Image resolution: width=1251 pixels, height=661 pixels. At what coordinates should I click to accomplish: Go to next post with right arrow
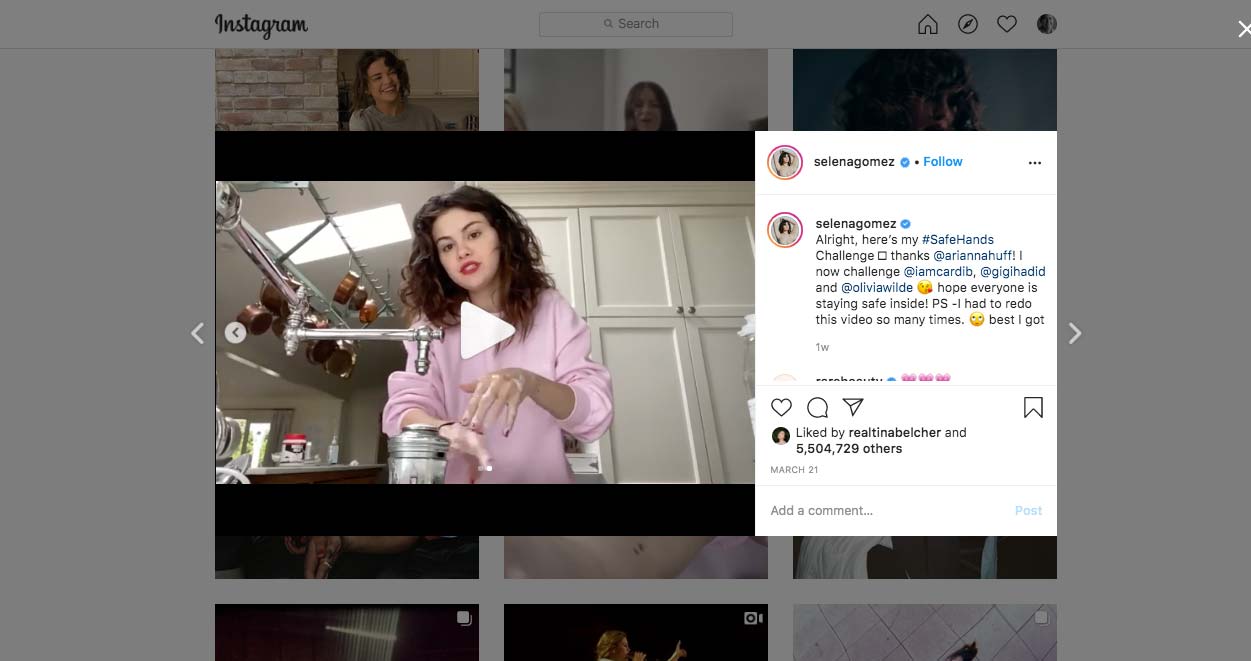point(1075,333)
